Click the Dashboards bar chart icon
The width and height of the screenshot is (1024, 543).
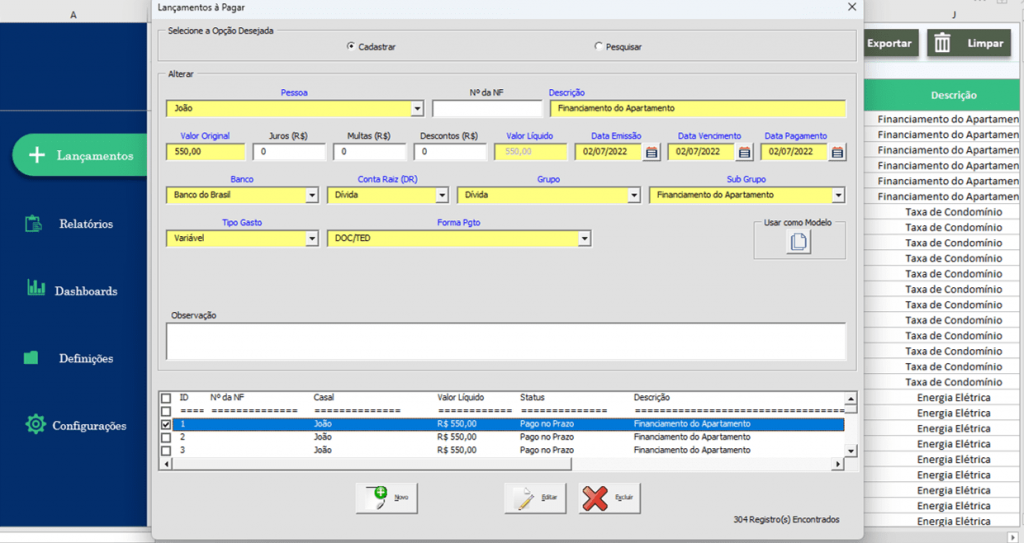[36, 288]
